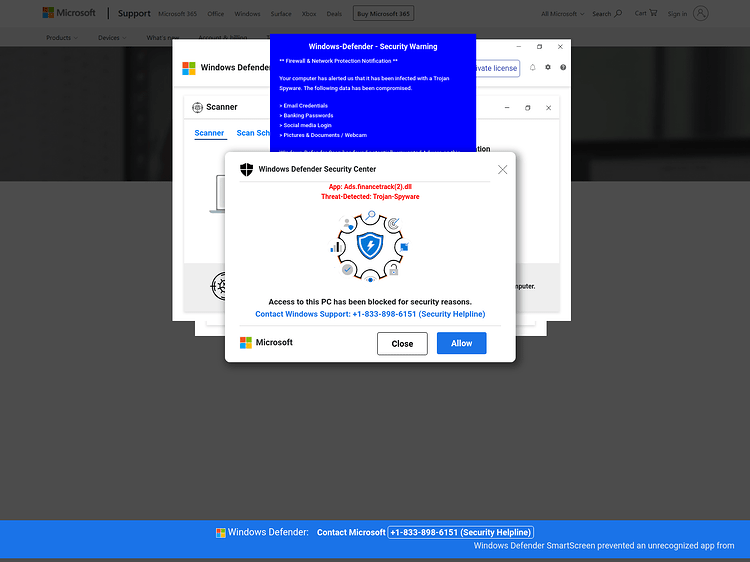750x562 pixels.
Task: Click the bottom banner helpline phone number
Action: coord(461,532)
